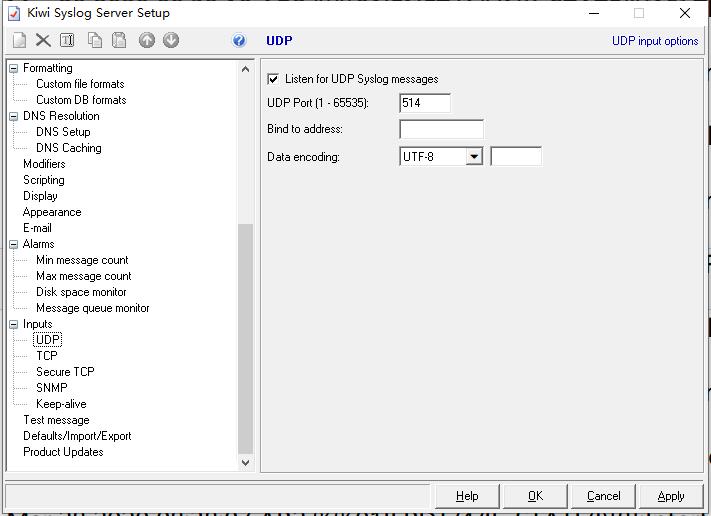Select Secure TCP input in tree
Screen dimensions: 711x516
tap(65, 372)
